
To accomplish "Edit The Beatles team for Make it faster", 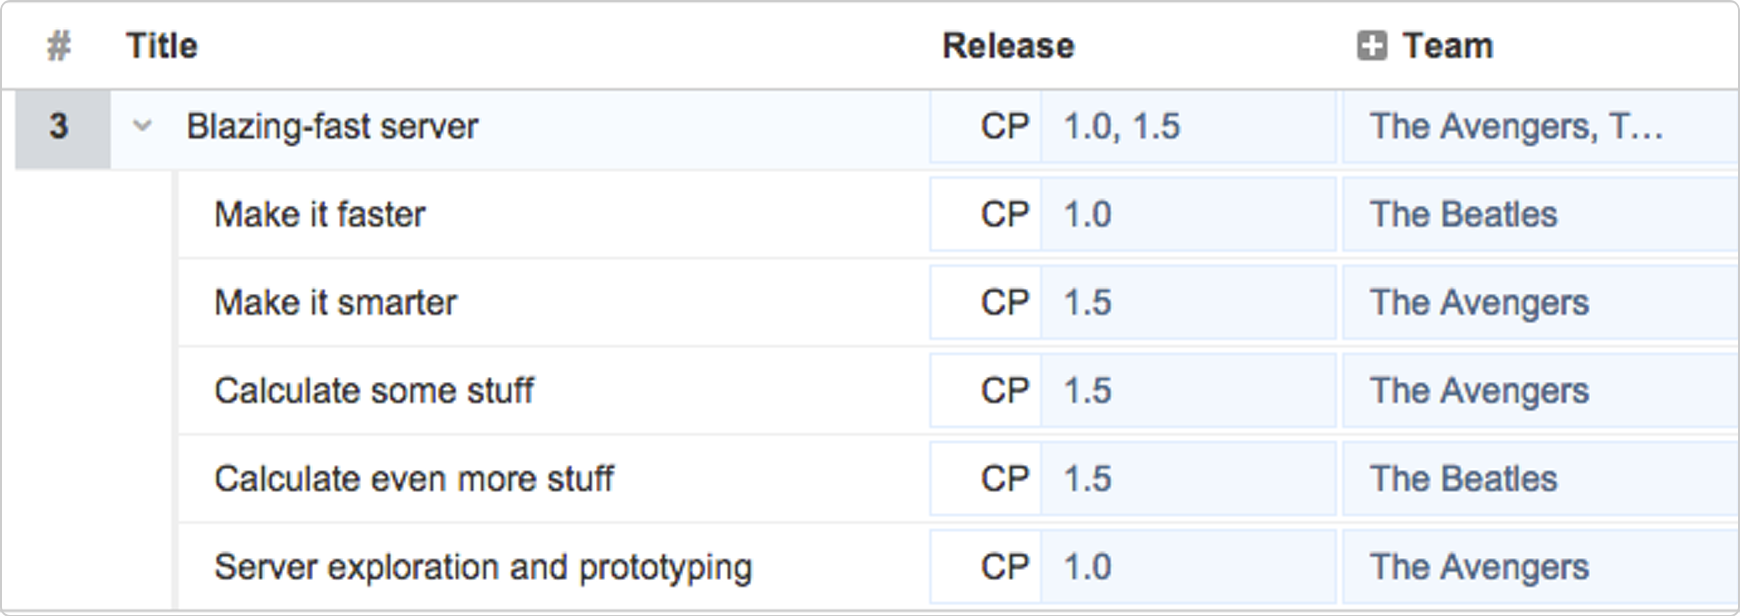I will [1540, 215].
